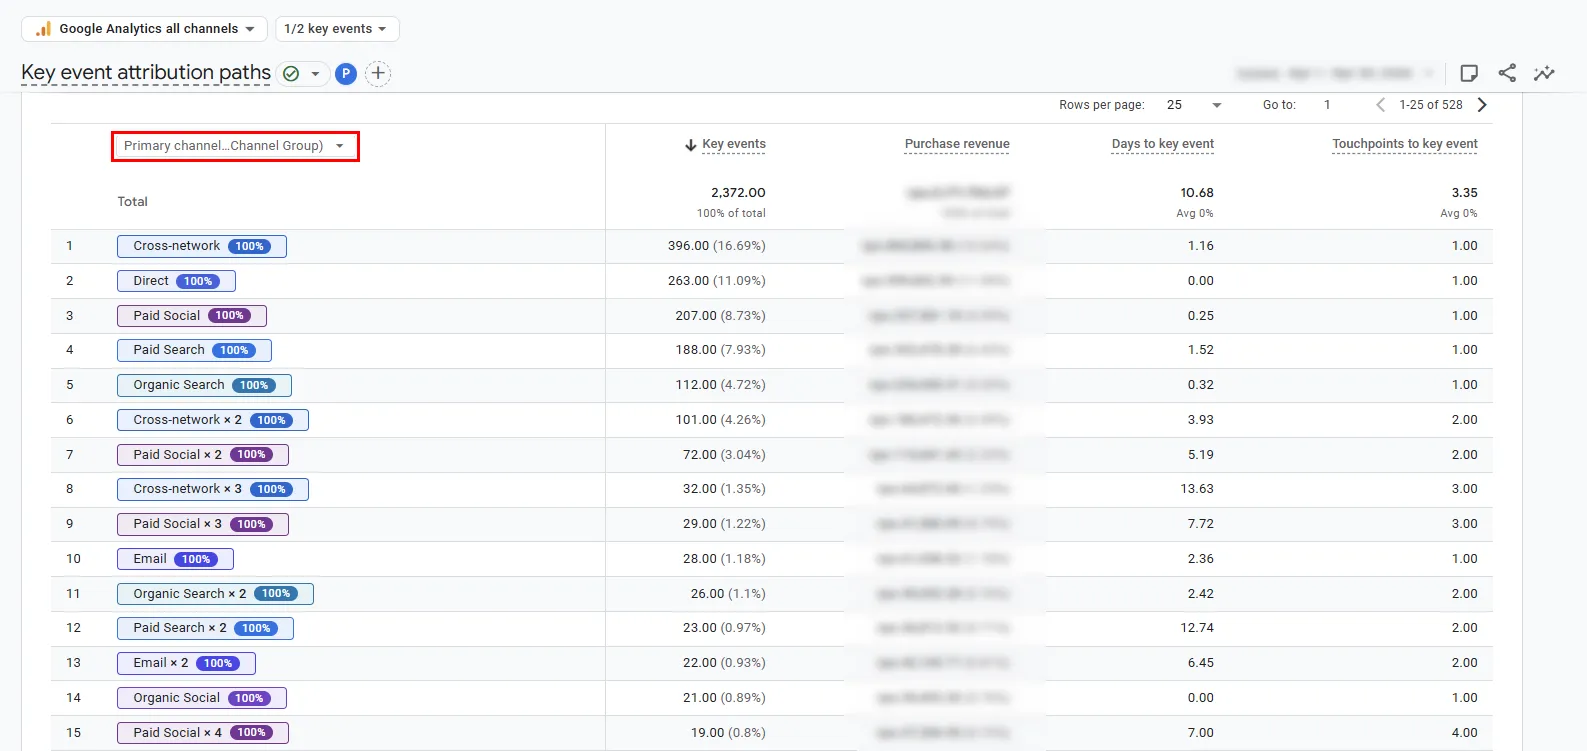The image size is (1587, 751).
Task: Go to previous page arrow
Action: [x=1380, y=105]
